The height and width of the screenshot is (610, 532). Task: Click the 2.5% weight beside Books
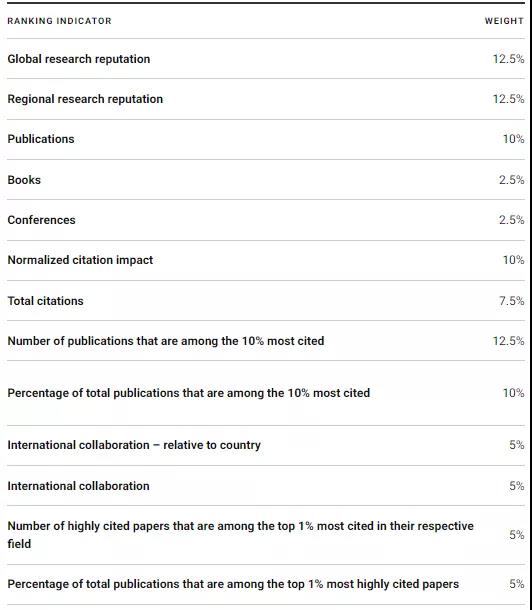(x=511, y=180)
